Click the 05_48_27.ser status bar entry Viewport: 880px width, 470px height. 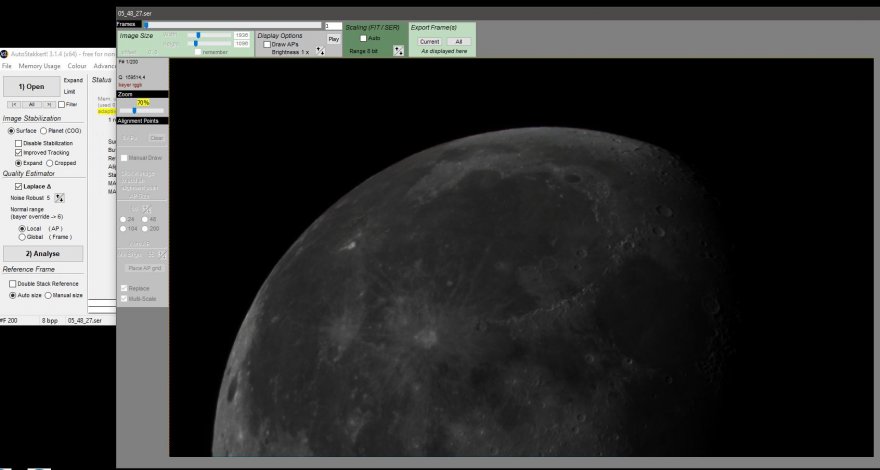(x=85, y=321)
